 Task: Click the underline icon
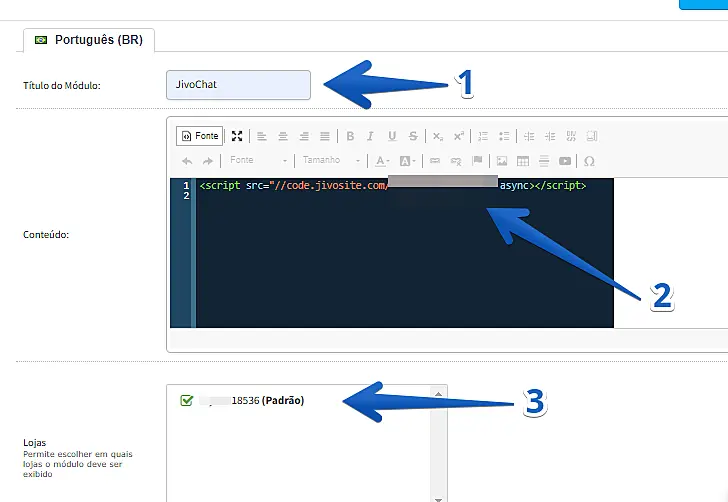pyautogui.click(x=391, y=136)
